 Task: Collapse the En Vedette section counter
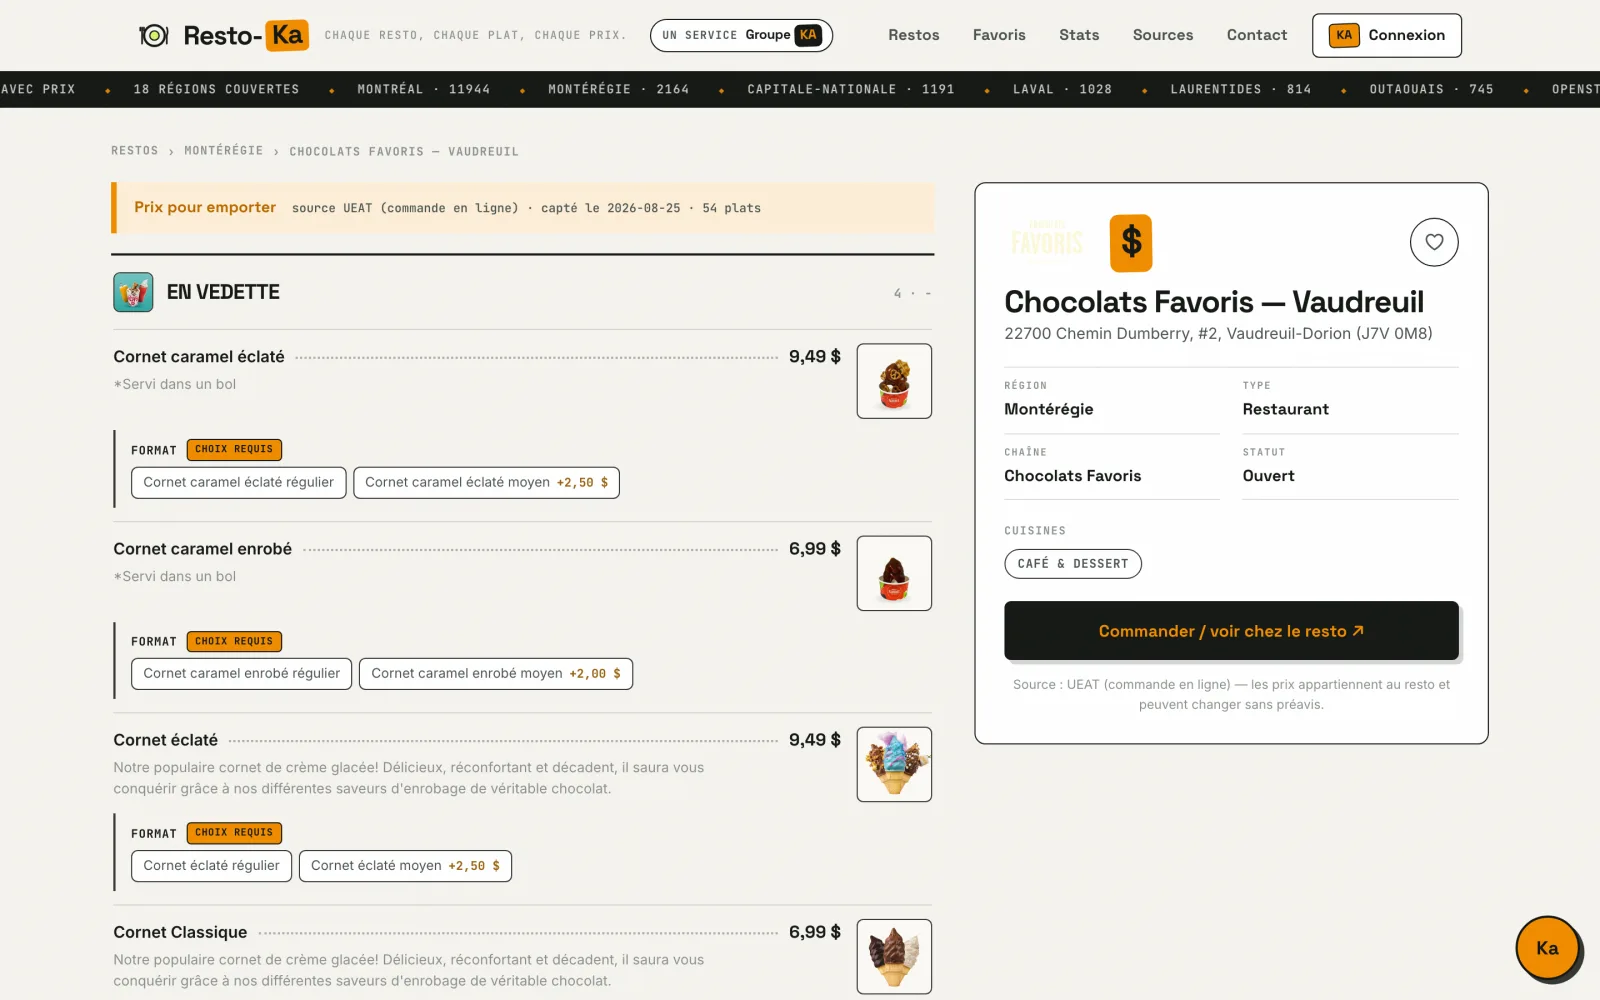pos(912,293)
